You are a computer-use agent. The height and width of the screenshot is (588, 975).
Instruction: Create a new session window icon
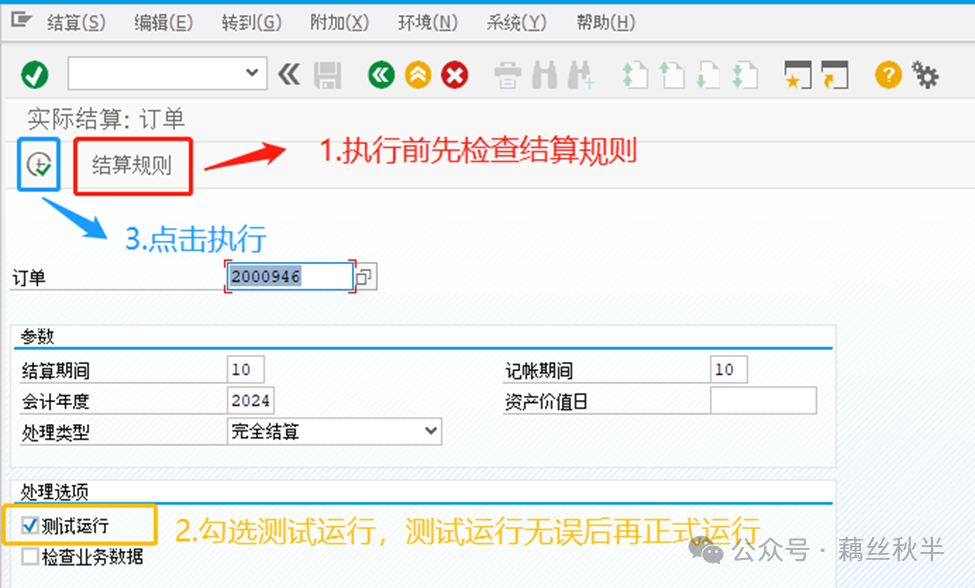798,75
